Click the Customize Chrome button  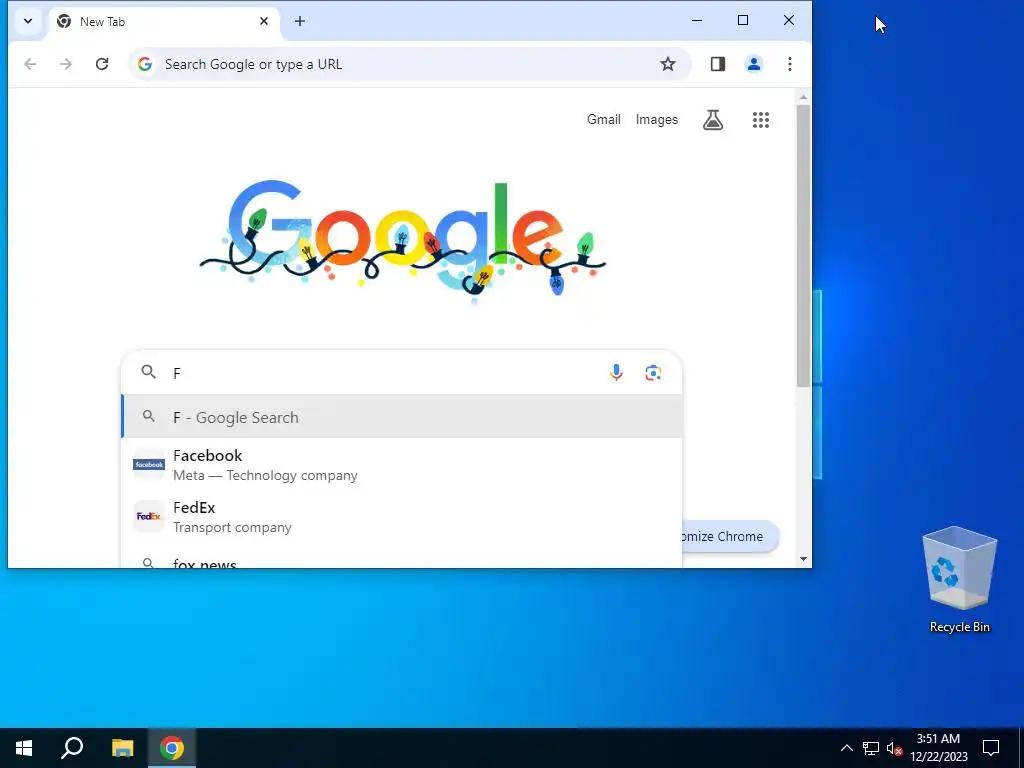[x=730, y=536]
